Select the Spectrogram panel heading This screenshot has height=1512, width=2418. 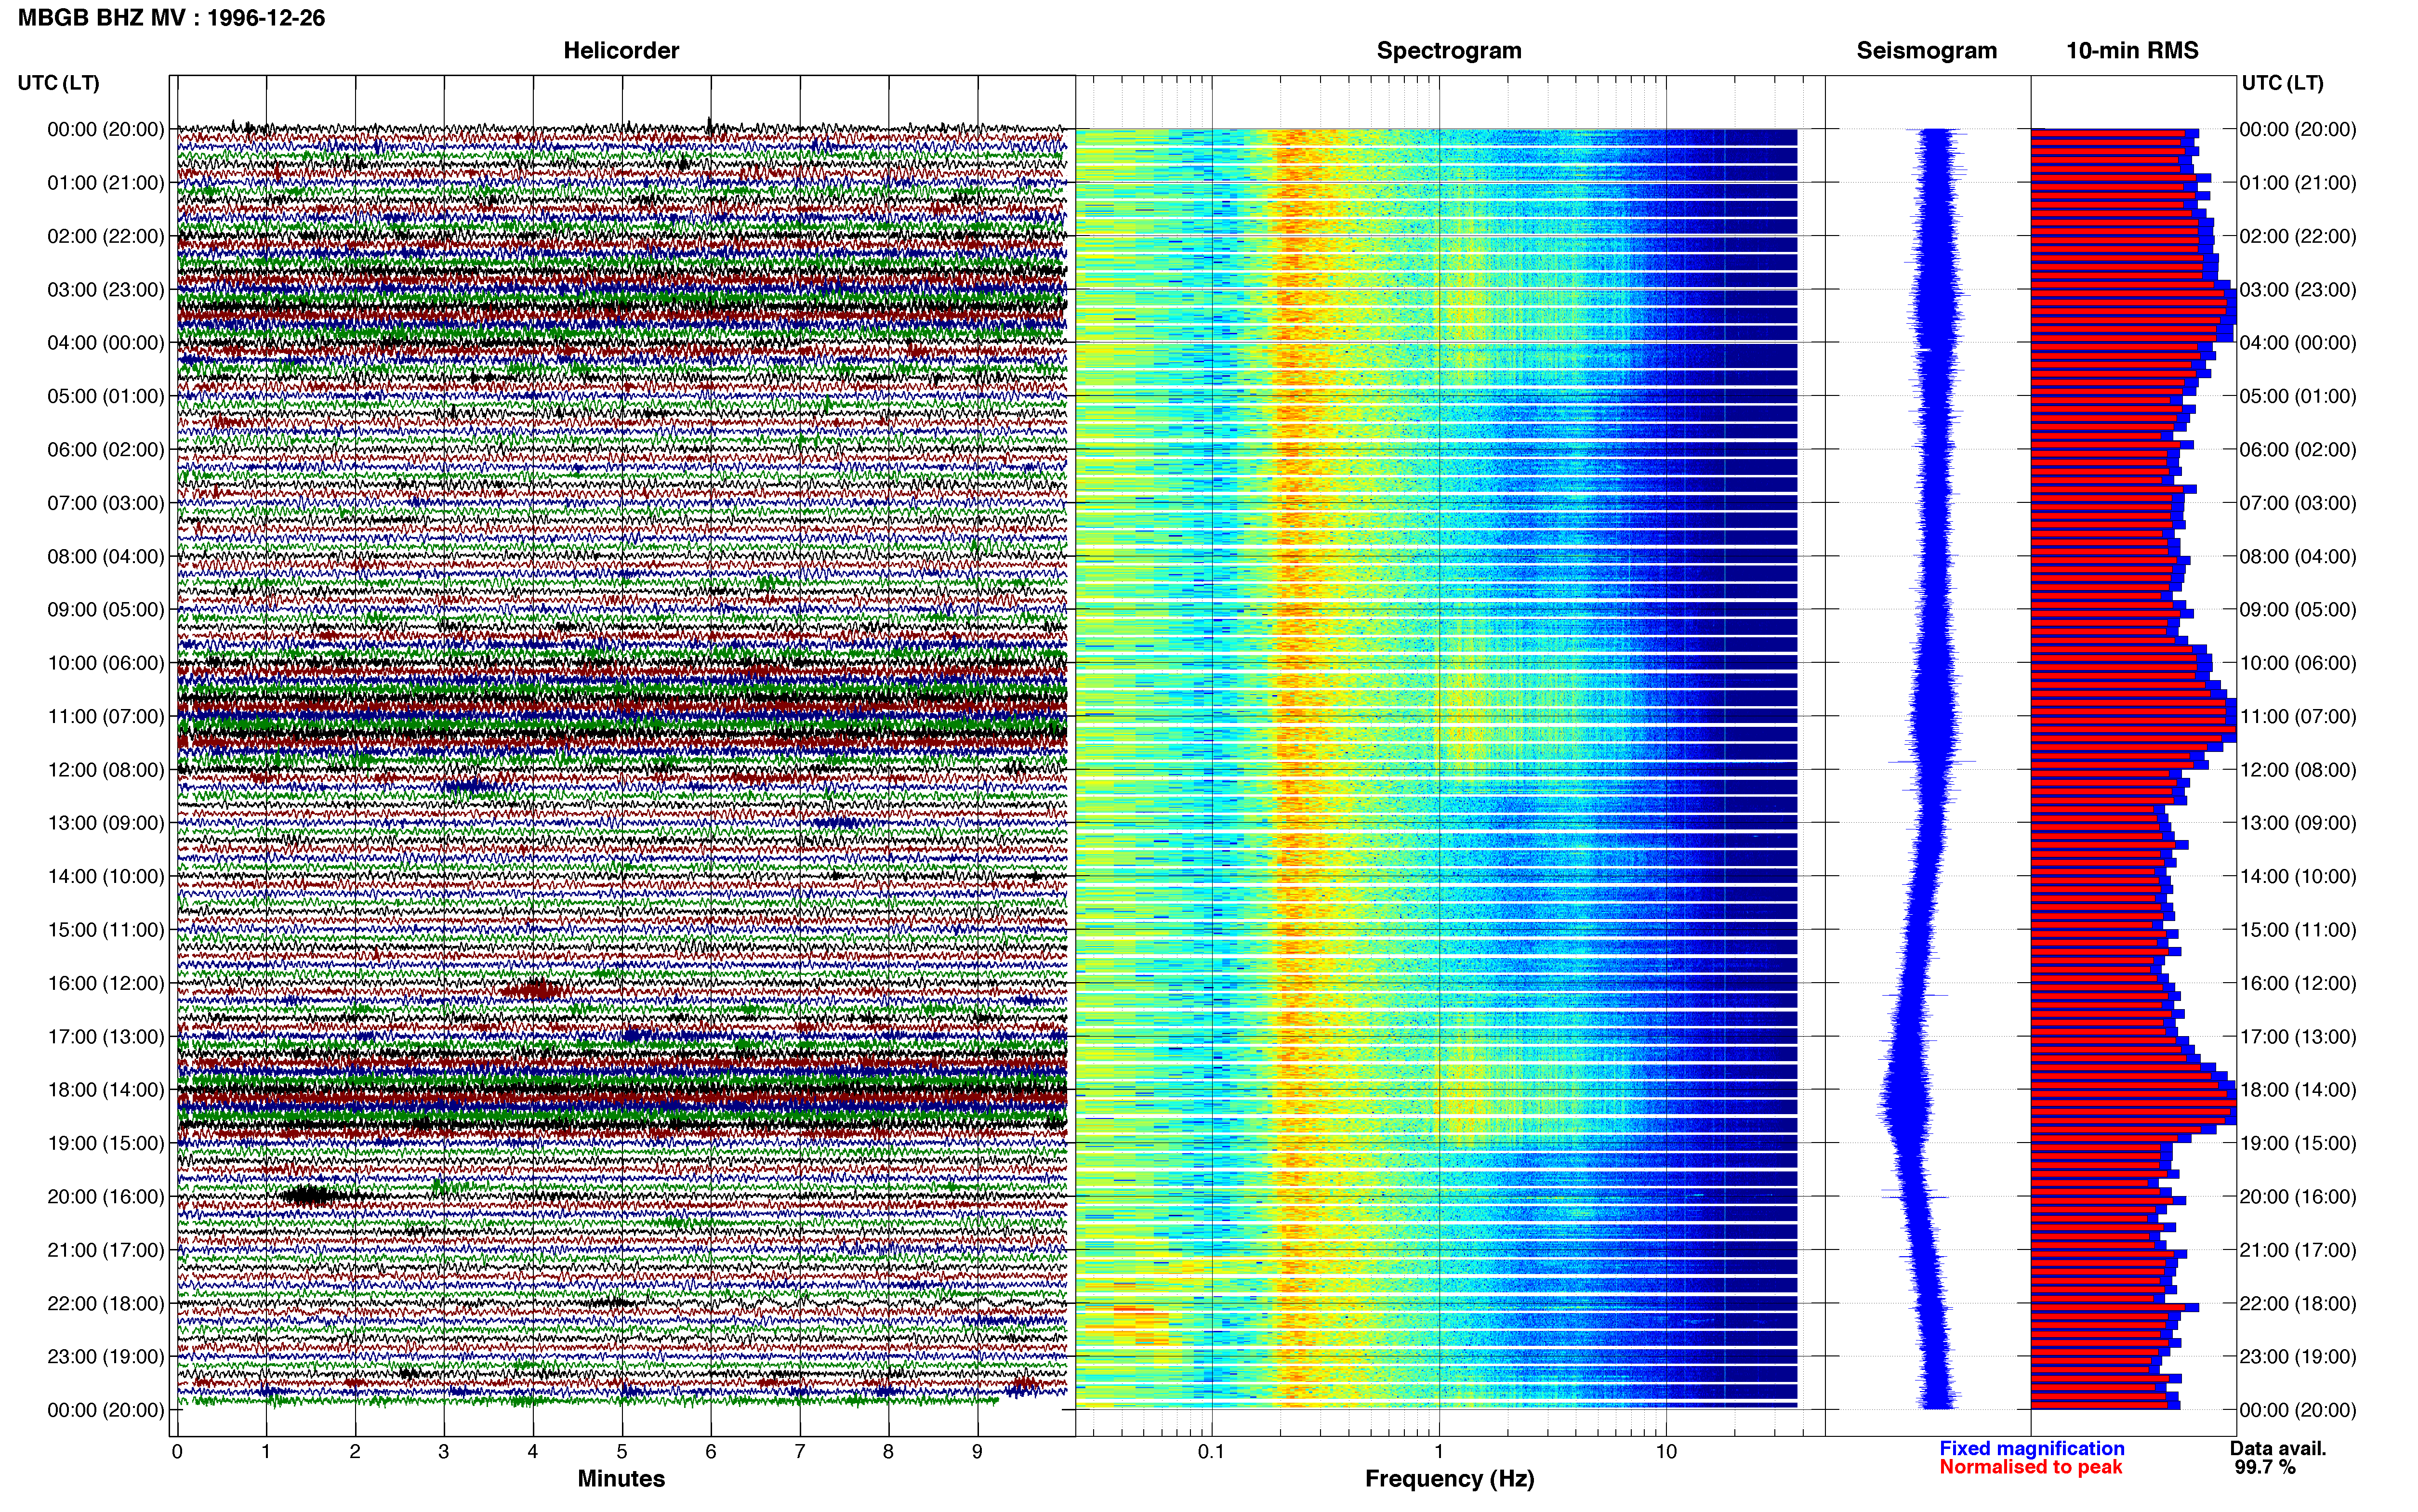pyautogui.click(x=1449, y=51)
